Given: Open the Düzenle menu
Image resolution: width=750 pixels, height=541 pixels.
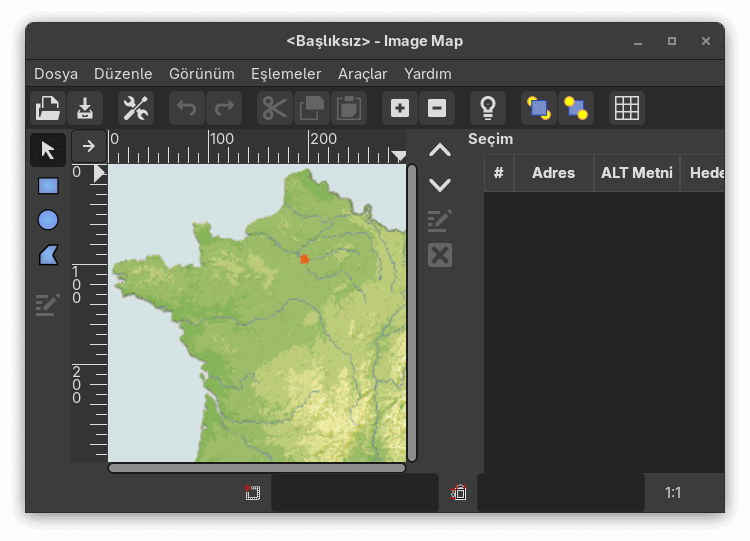Looking at the screenshot, I should [123, 74].
